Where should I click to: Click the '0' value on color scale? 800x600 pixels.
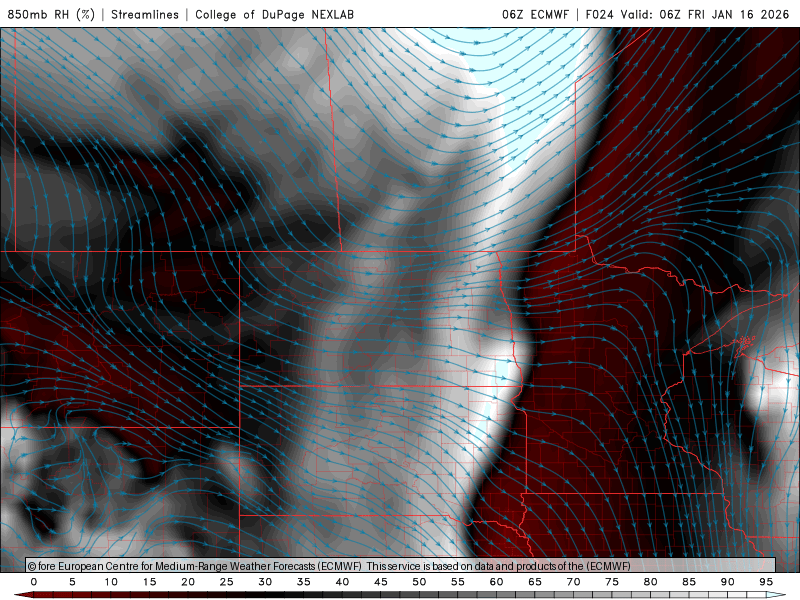pos(34,582)
